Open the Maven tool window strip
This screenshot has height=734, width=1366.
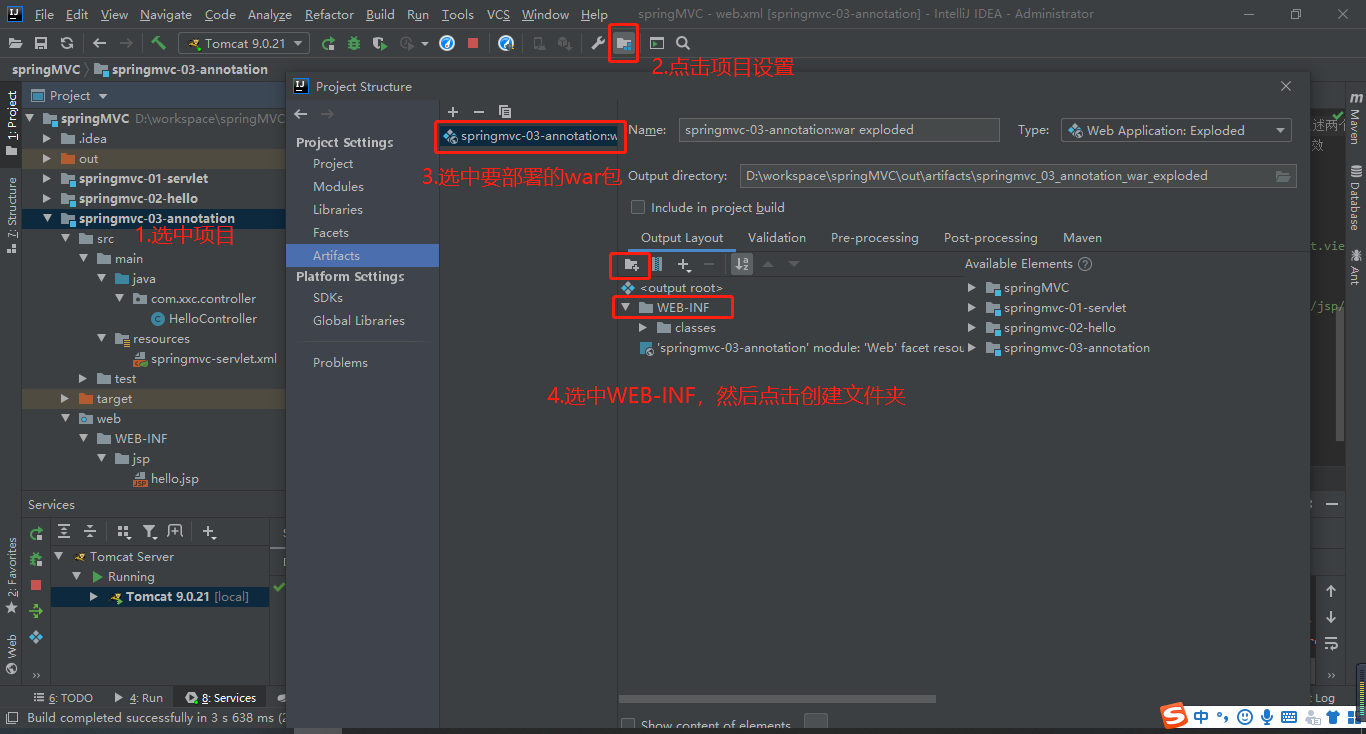tap(1356, 119)
